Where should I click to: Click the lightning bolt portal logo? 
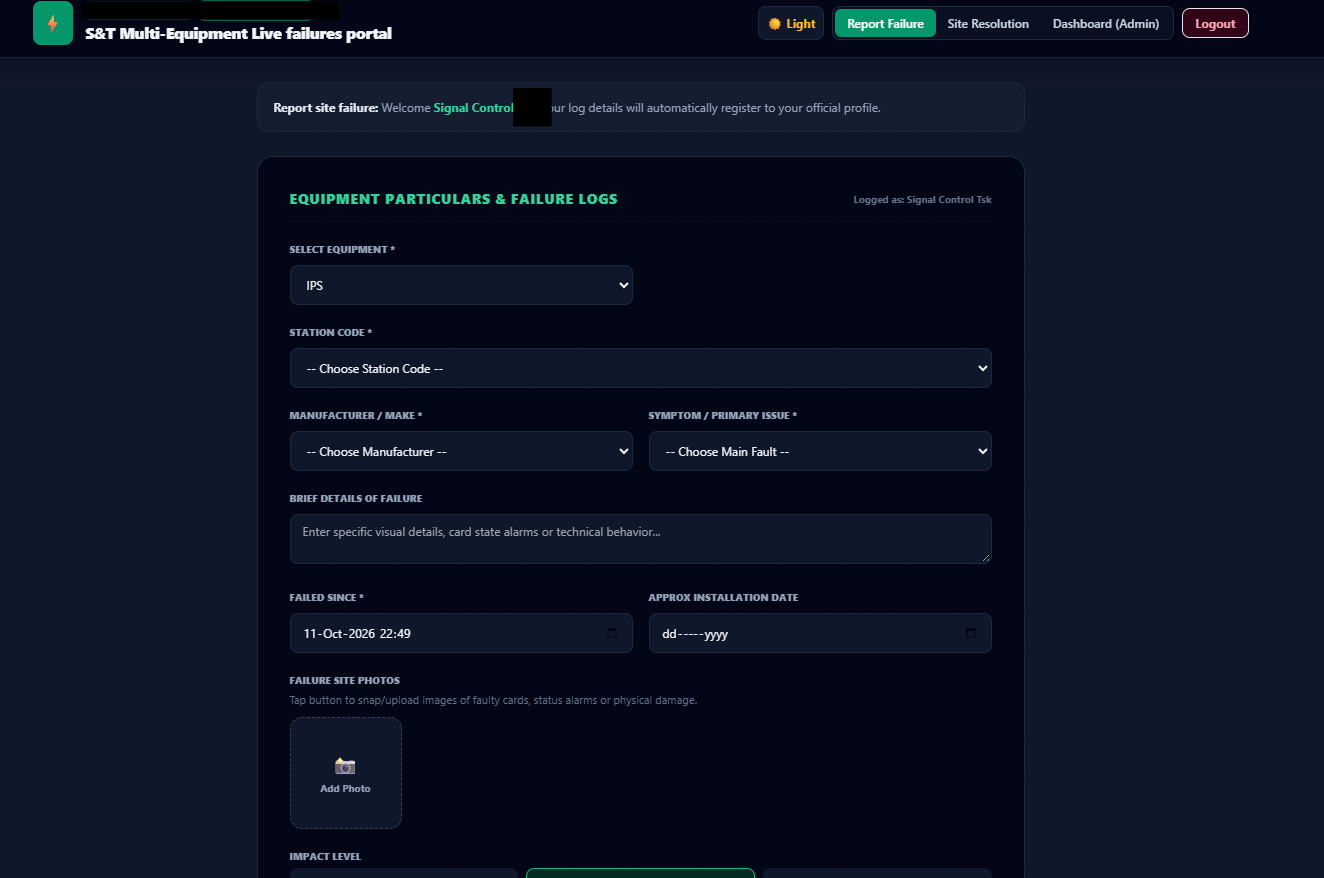tap(53, 23)
